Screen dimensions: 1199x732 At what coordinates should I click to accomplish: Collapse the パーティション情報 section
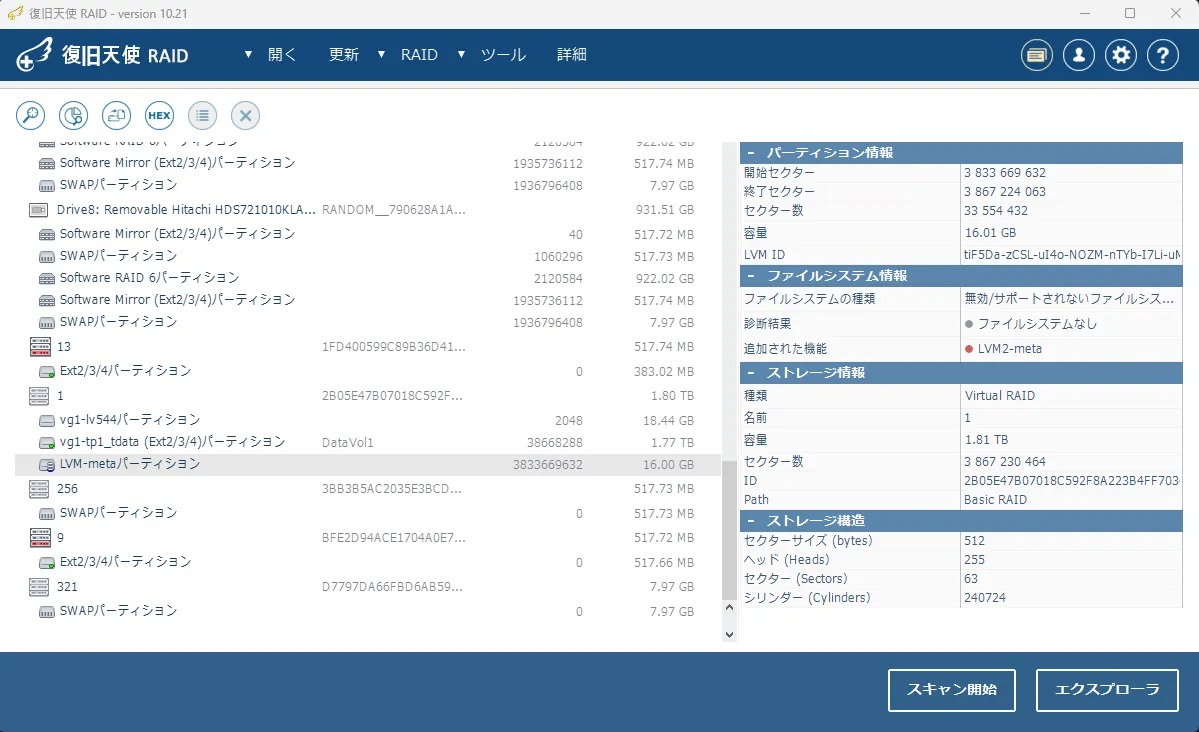click(751, 153)
